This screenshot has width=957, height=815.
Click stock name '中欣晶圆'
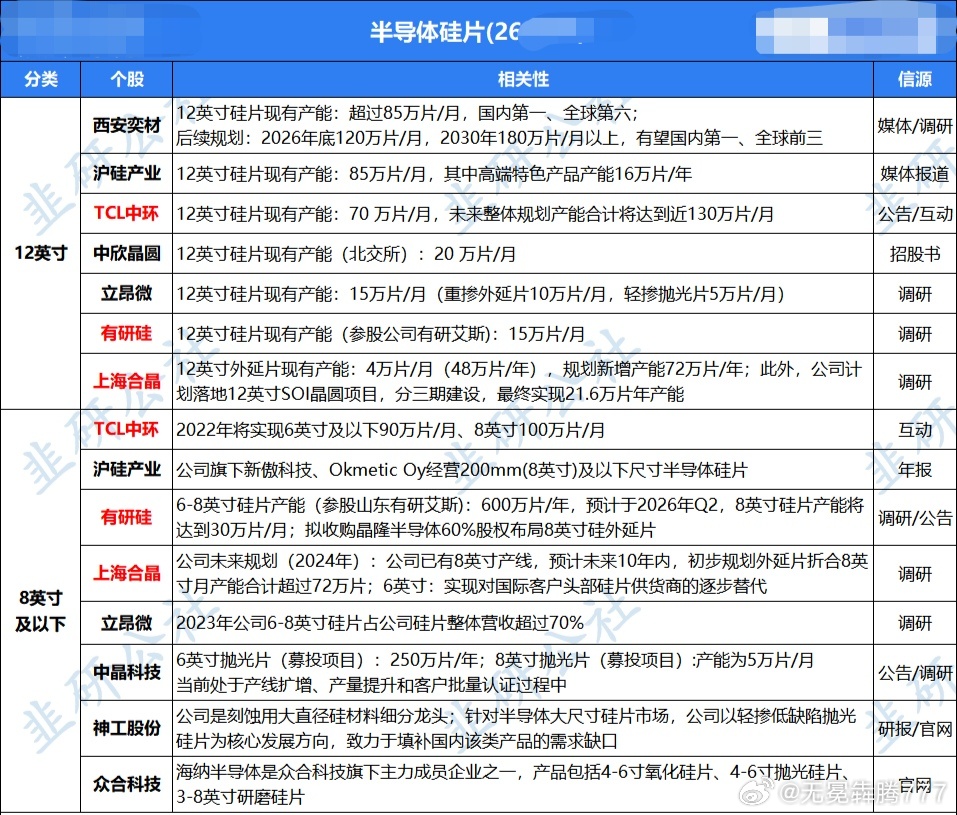click(127, 253)
